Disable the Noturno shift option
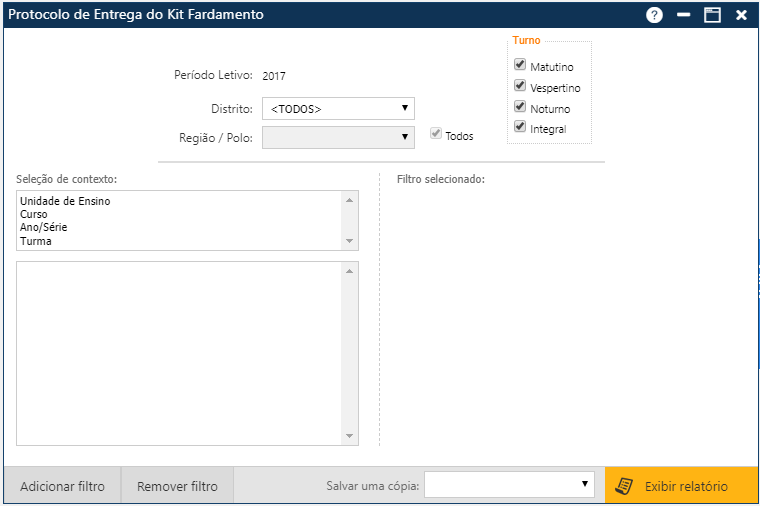760x506 pixels. coord(520,107)
